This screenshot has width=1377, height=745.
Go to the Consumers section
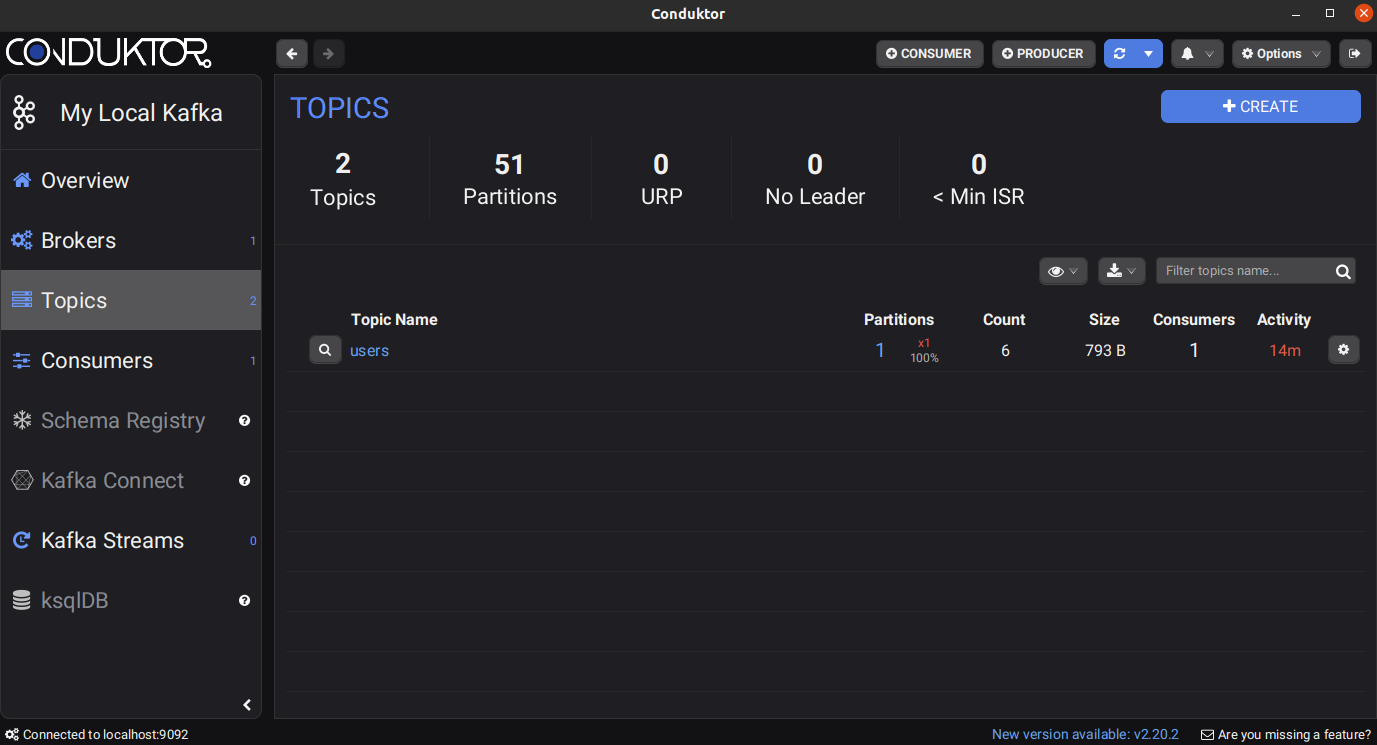coord(131,361)
